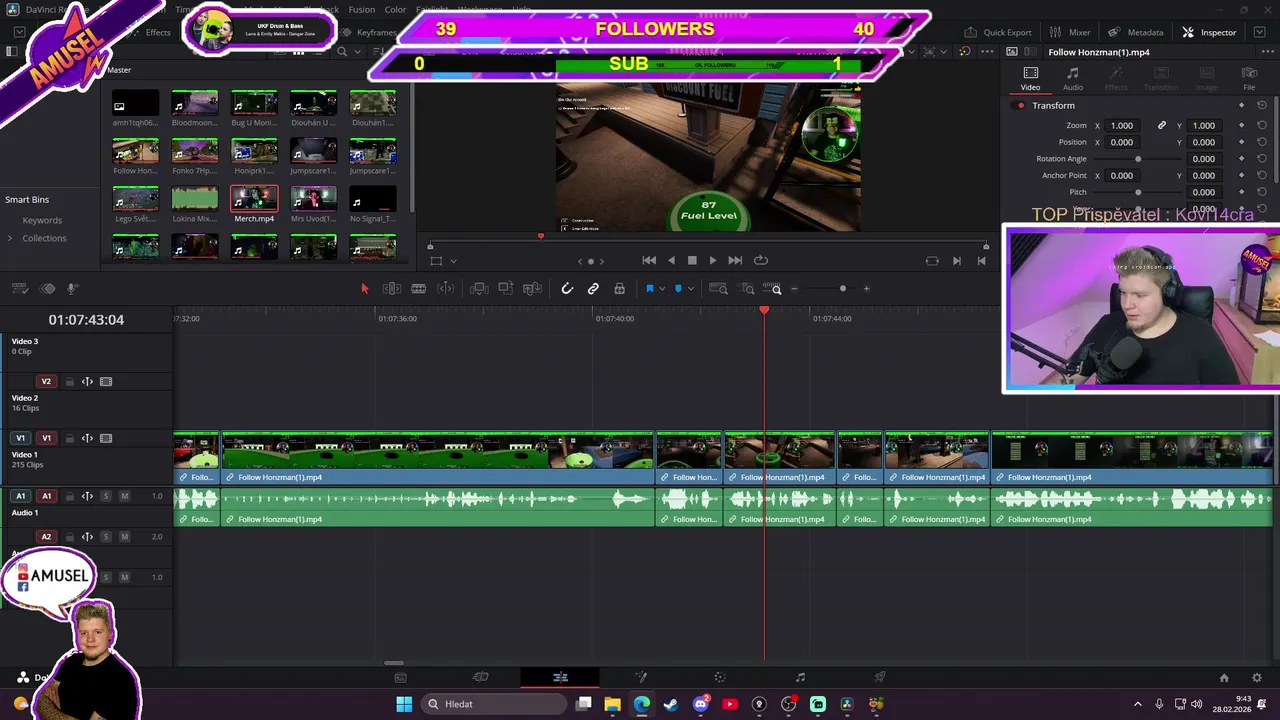
Task: Click the Insert Clip icon
Action: coord(479,289)
